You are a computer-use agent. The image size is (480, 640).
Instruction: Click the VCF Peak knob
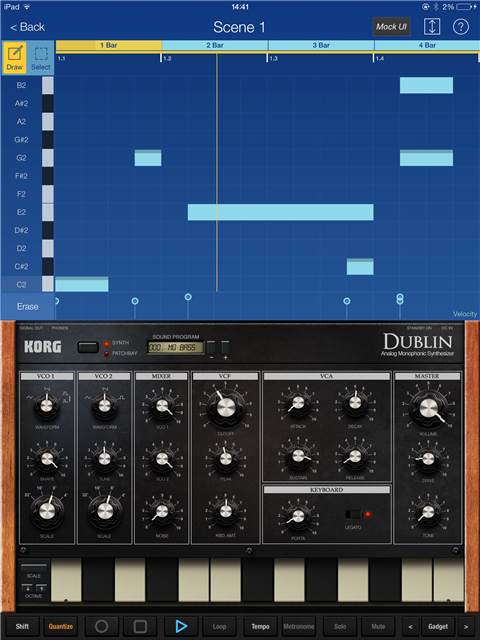(x=226, y=459)
